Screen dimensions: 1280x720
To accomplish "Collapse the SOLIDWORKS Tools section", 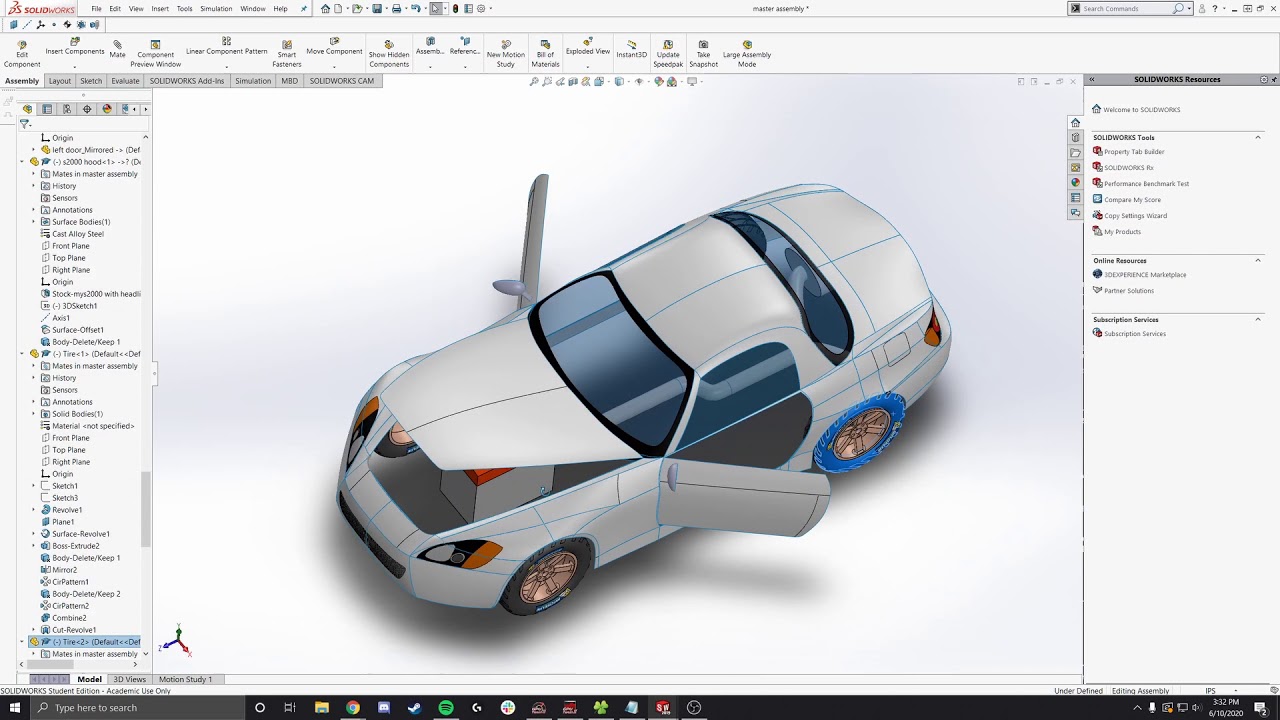I will coord(1258,137).
